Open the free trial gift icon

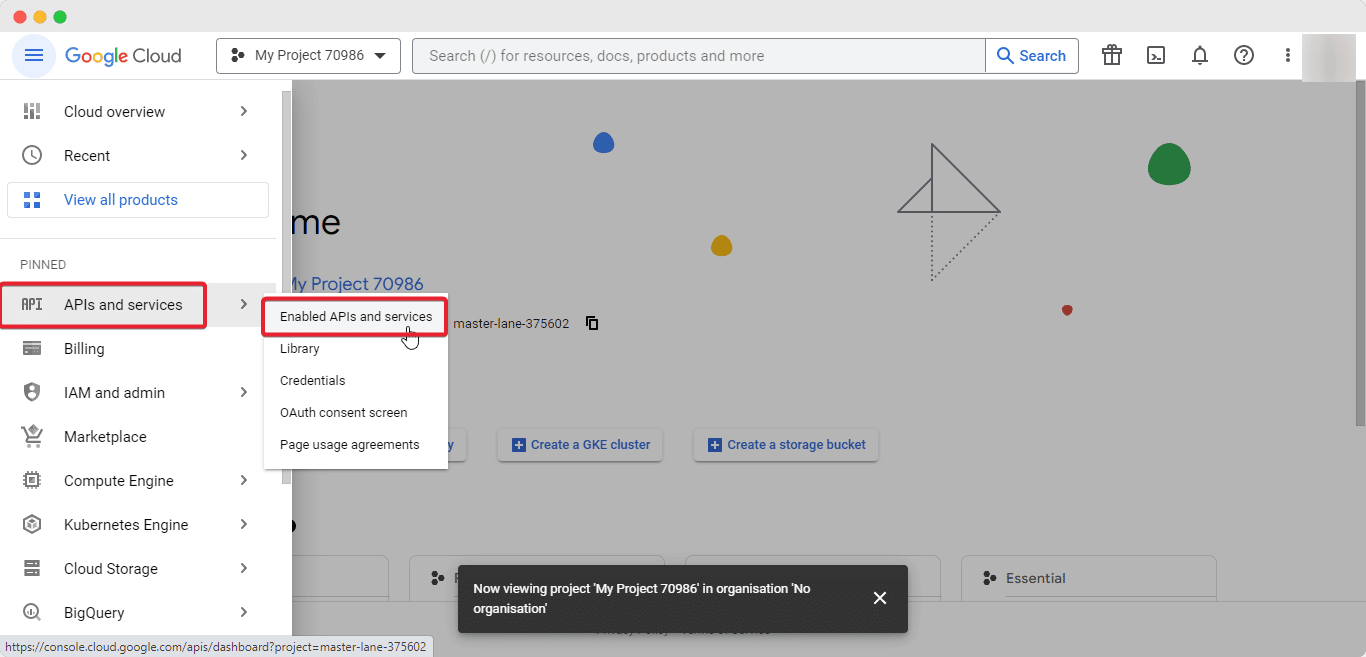click(x=1111, y=56)
